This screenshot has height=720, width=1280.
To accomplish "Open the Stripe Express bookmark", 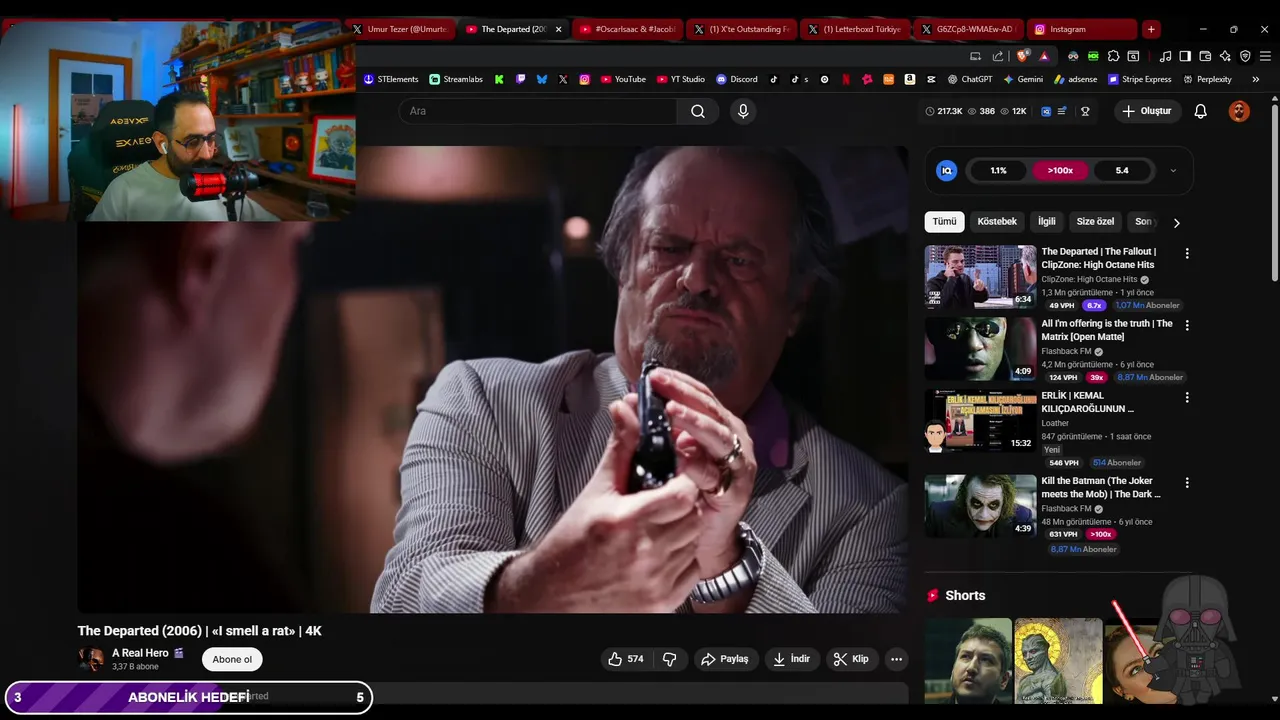I will pos(1139,79).
